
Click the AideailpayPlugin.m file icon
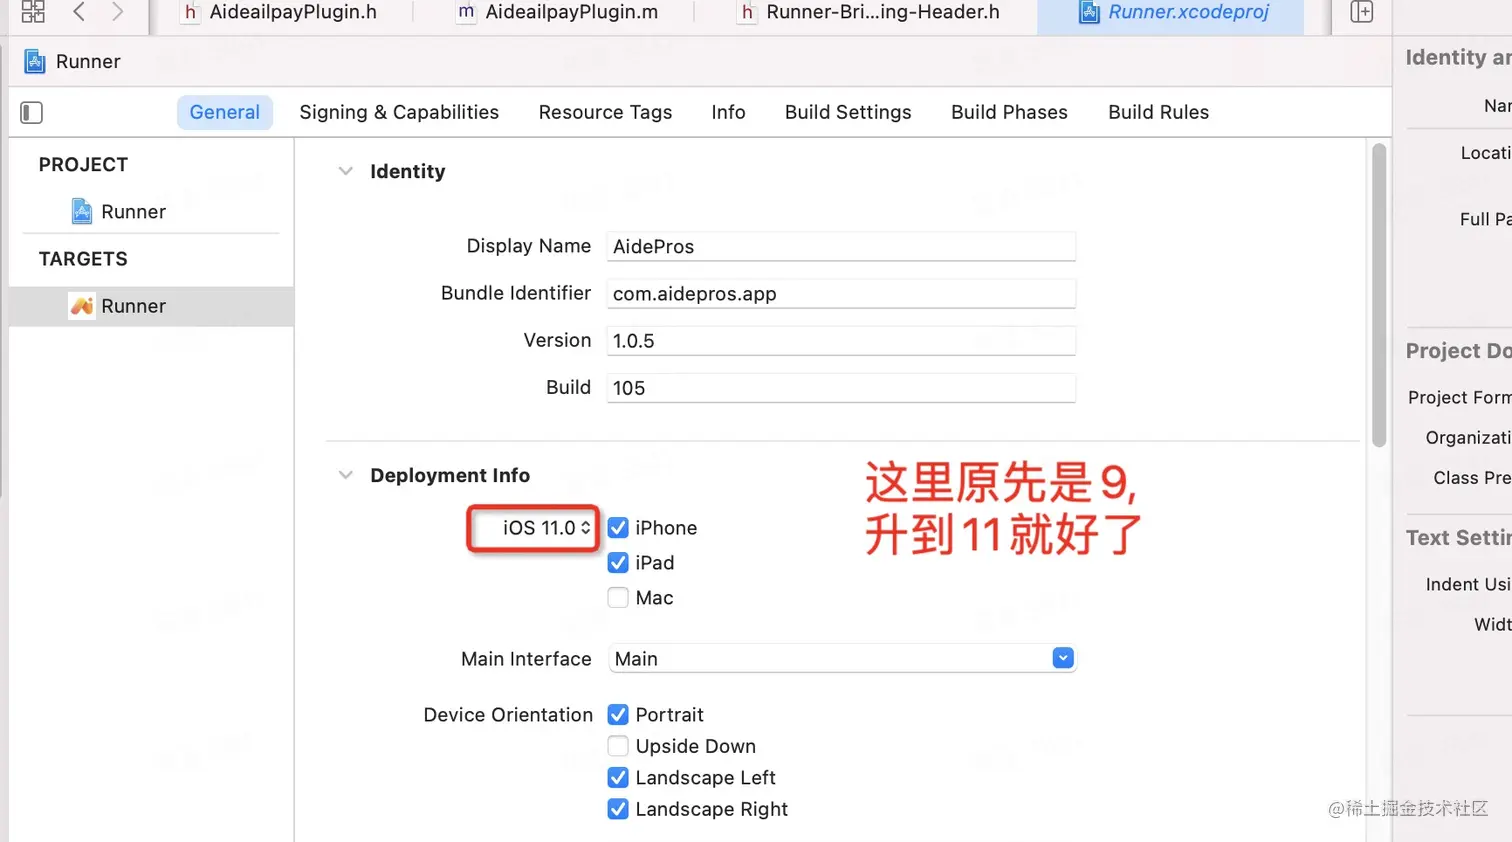pos(466,13)
